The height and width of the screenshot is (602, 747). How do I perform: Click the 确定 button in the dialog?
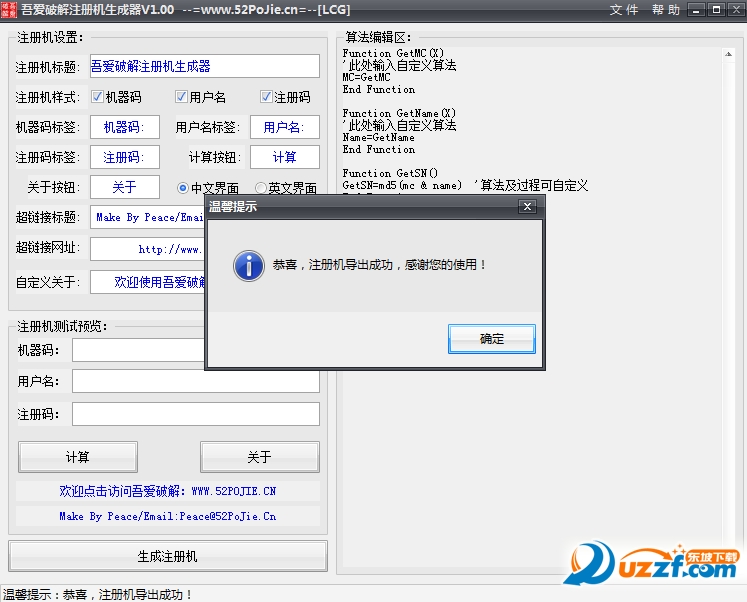[x=492, y=339]
